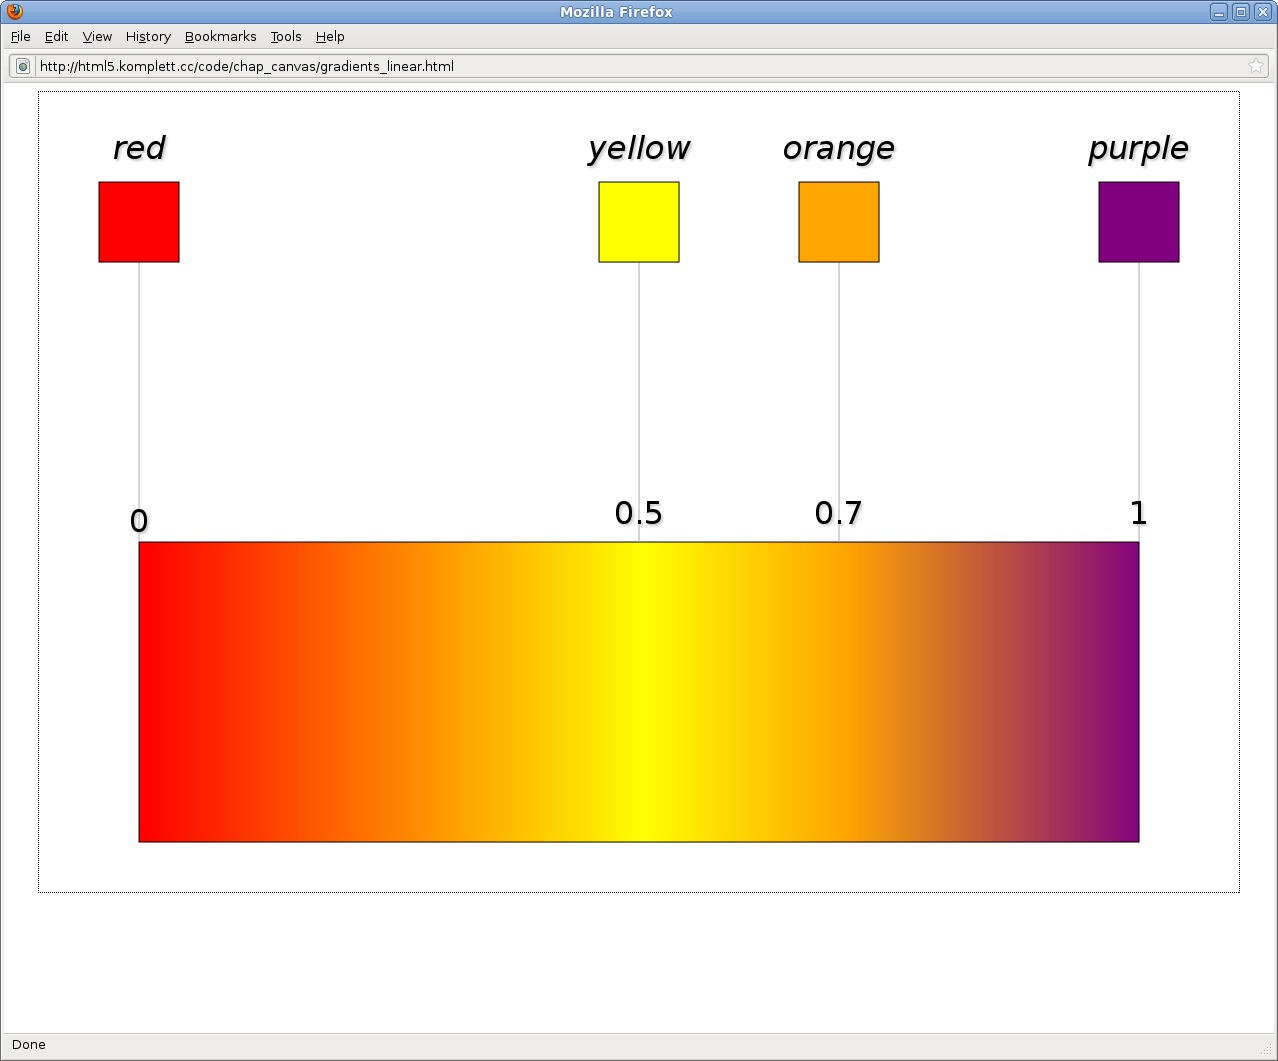
Task: Click the 0.5 gradient stop label
Action: tap(638, 513)
